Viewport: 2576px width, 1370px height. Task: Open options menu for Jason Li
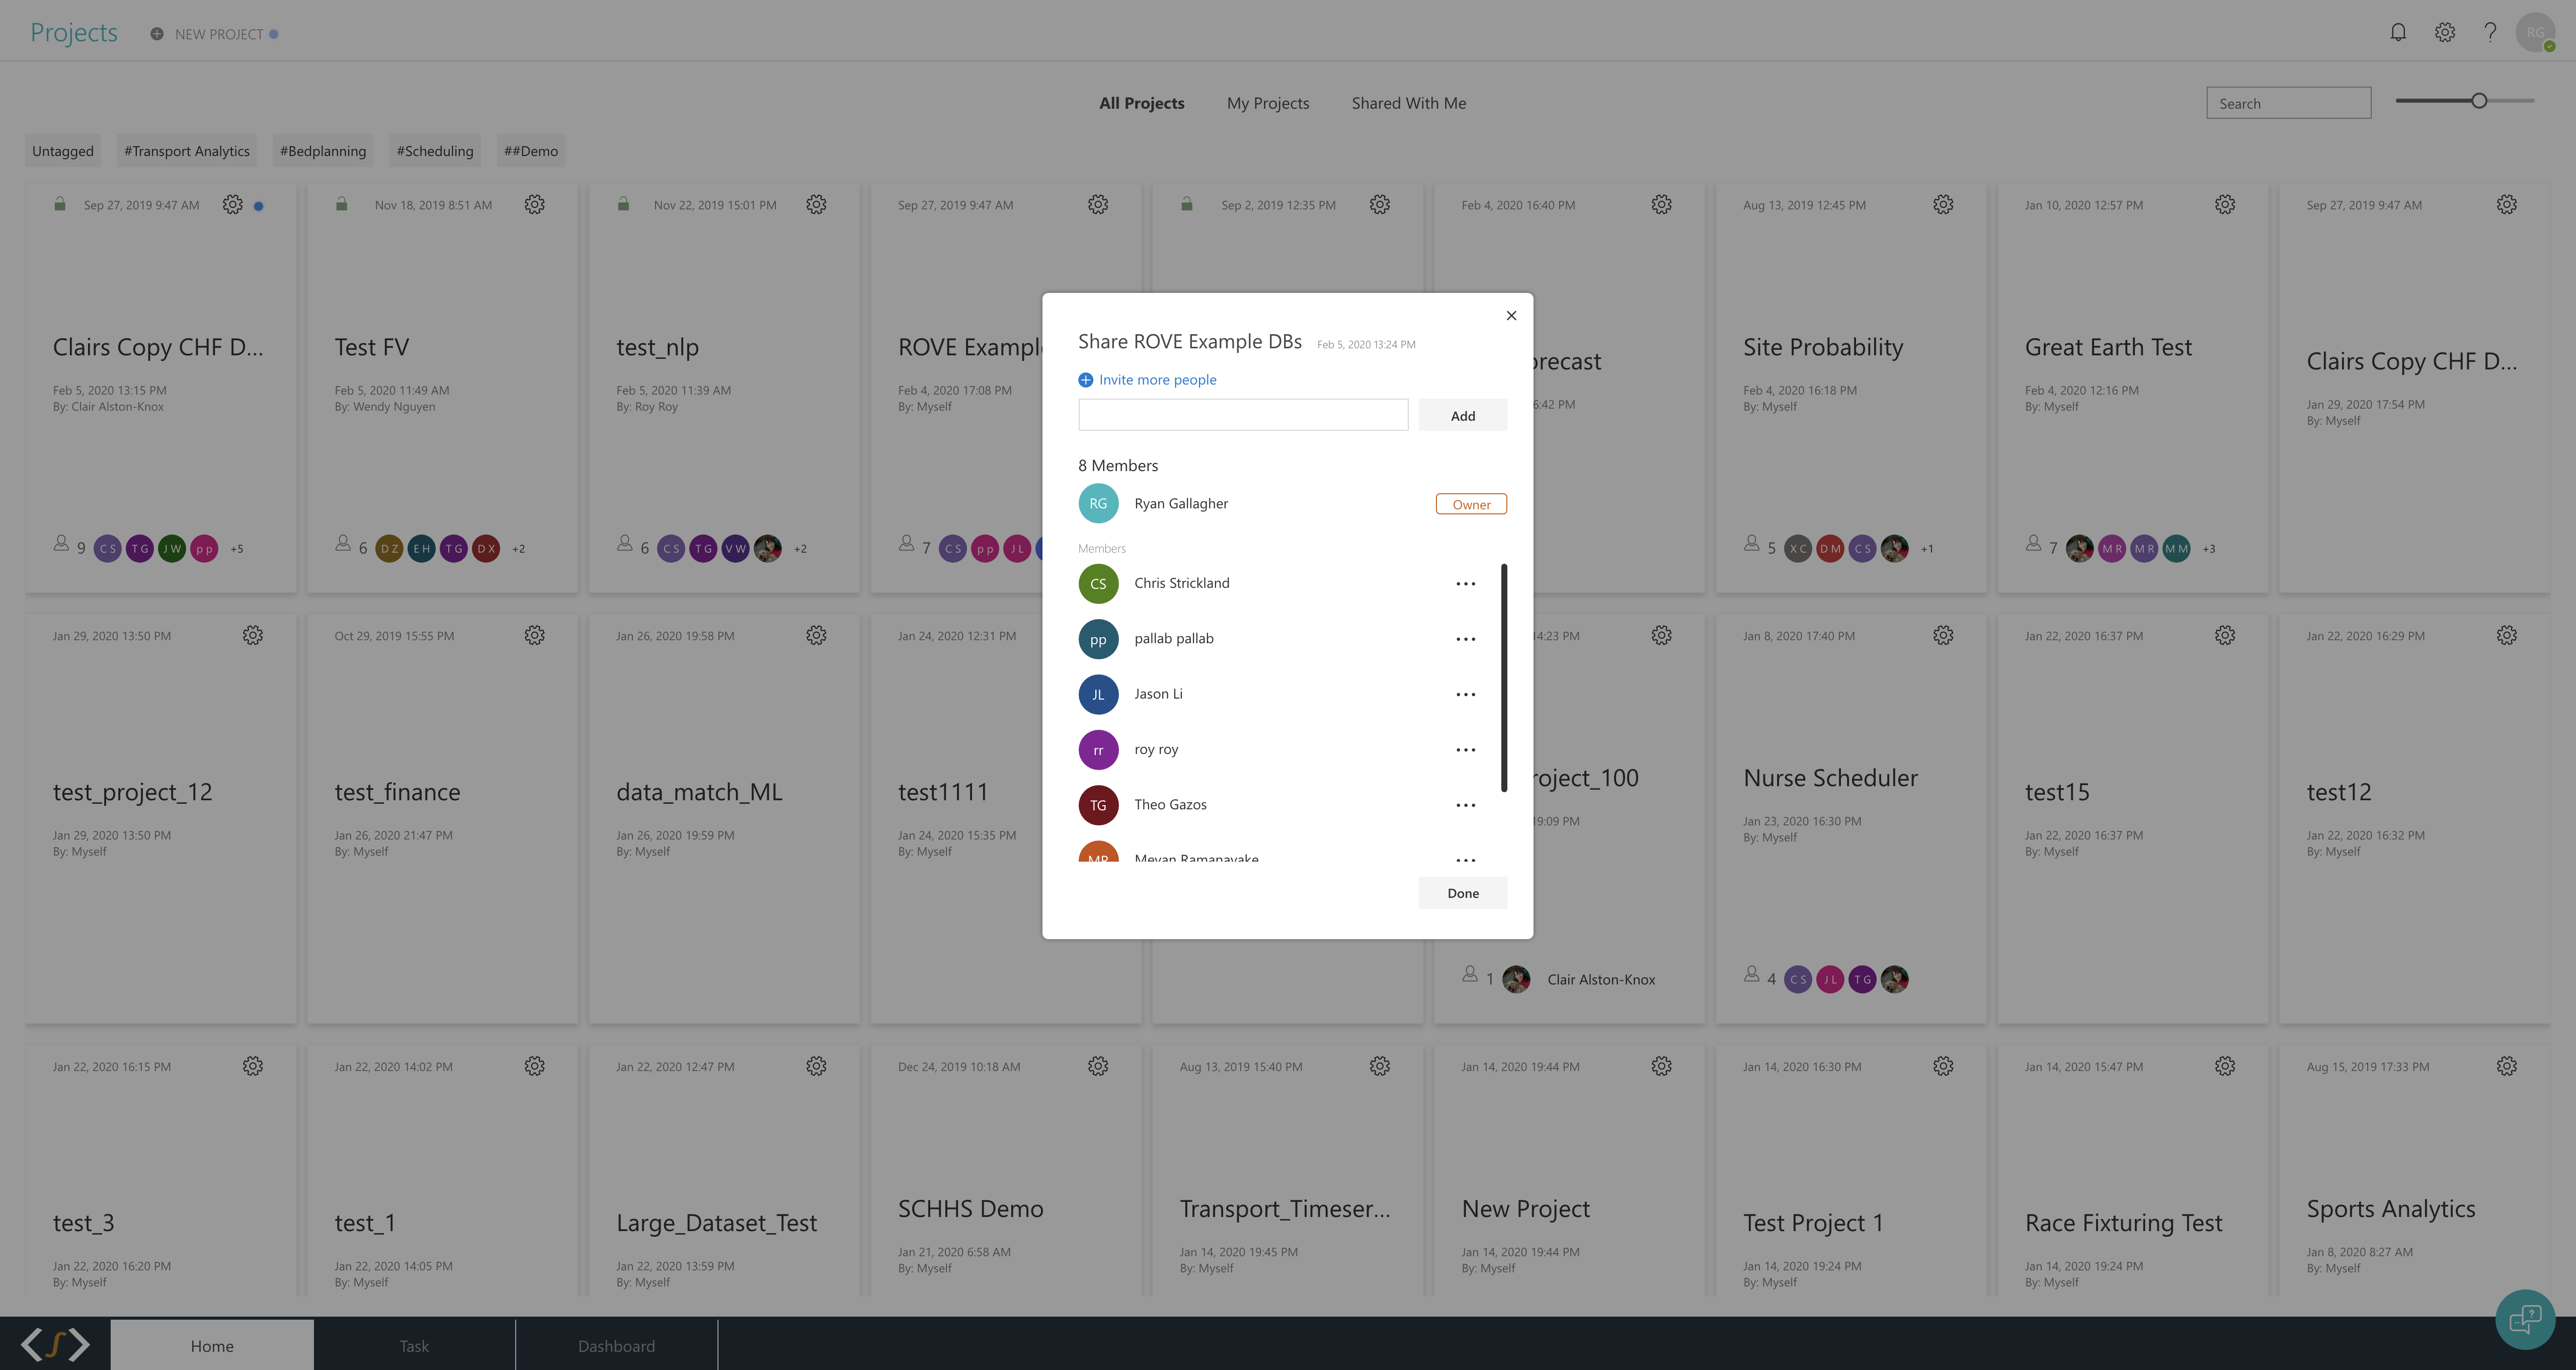pyautogui.click(x=1466, y=694)
